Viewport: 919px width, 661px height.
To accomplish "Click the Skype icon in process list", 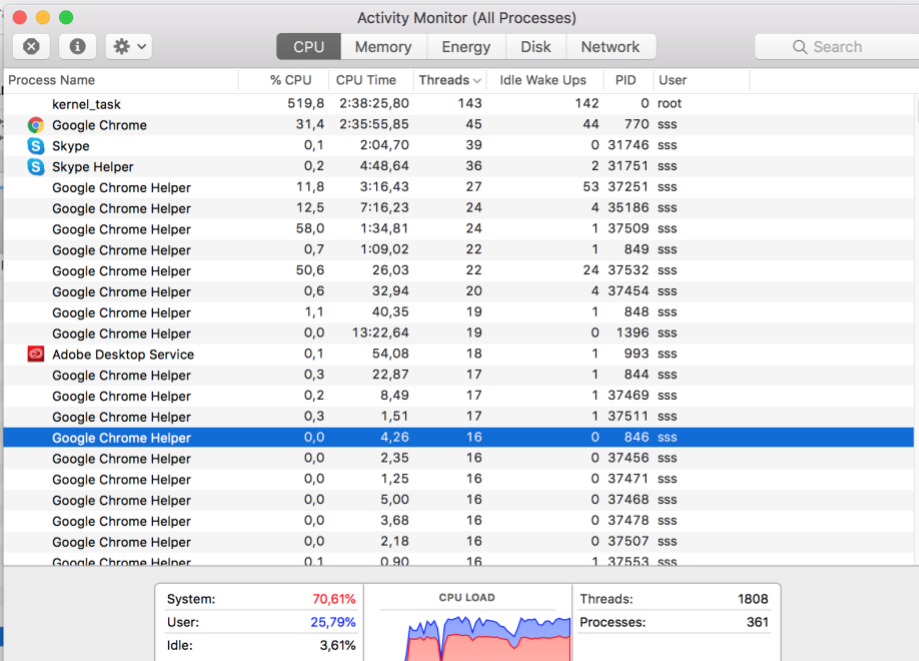I will click(36, 146).
